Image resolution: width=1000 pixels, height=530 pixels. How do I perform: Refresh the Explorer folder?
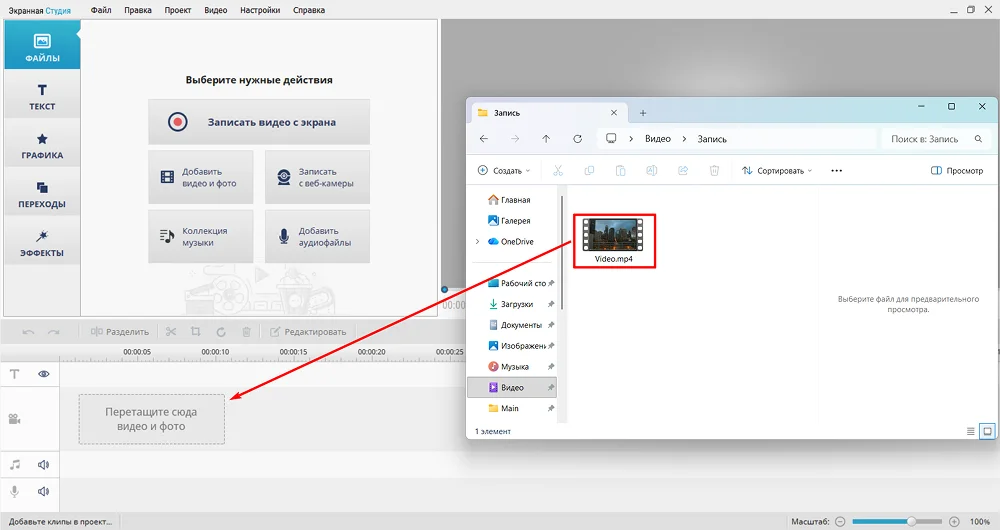coord(577,138)
